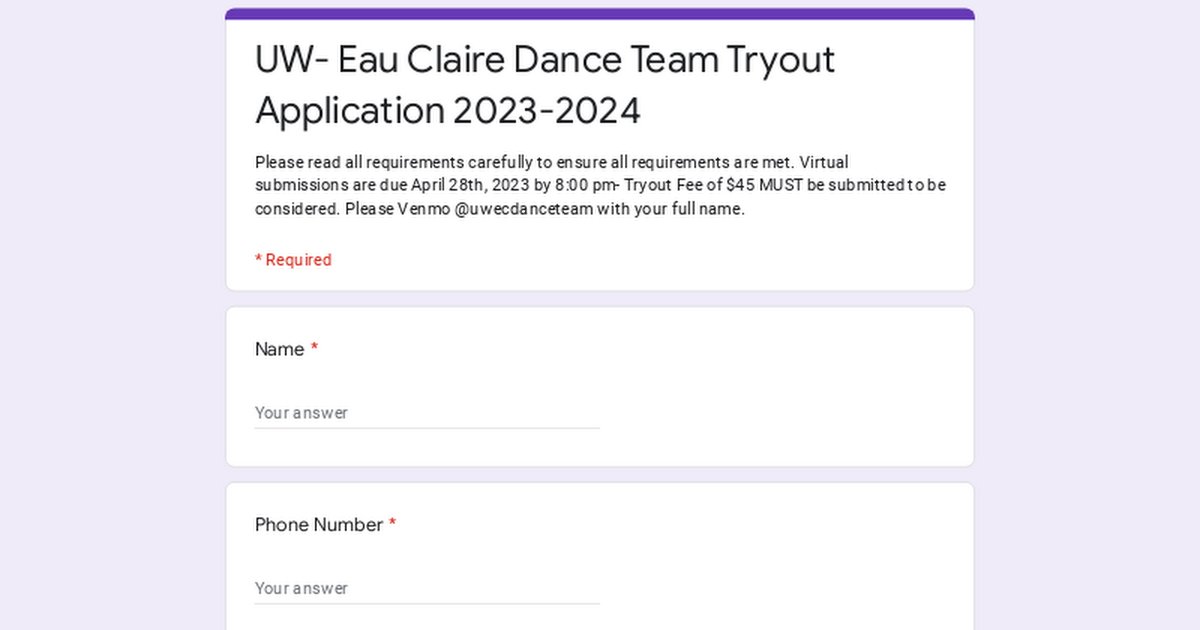The image size is (1200, 630).
Task: Click the form title 'UW- Eau Claire Dance Team Tryout'
Action: 545,60
